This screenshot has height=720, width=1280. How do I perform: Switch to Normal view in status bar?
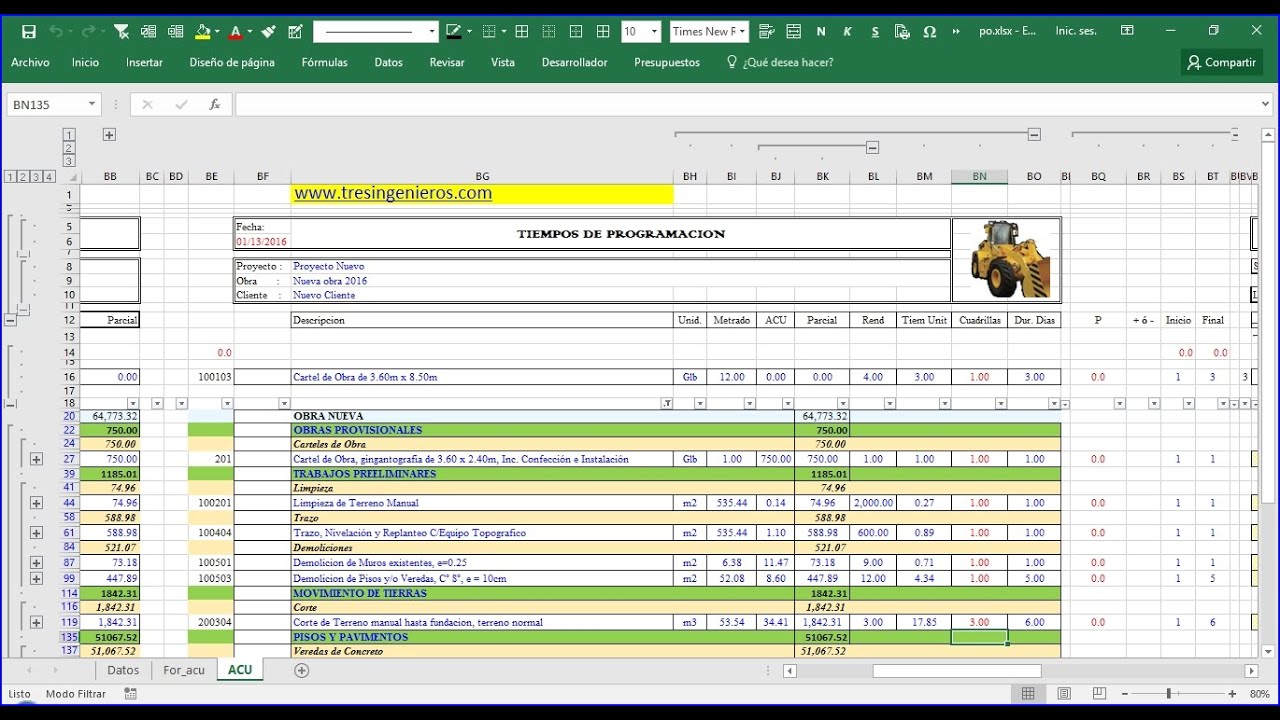pyautogui.click(x=1028, y=693)
